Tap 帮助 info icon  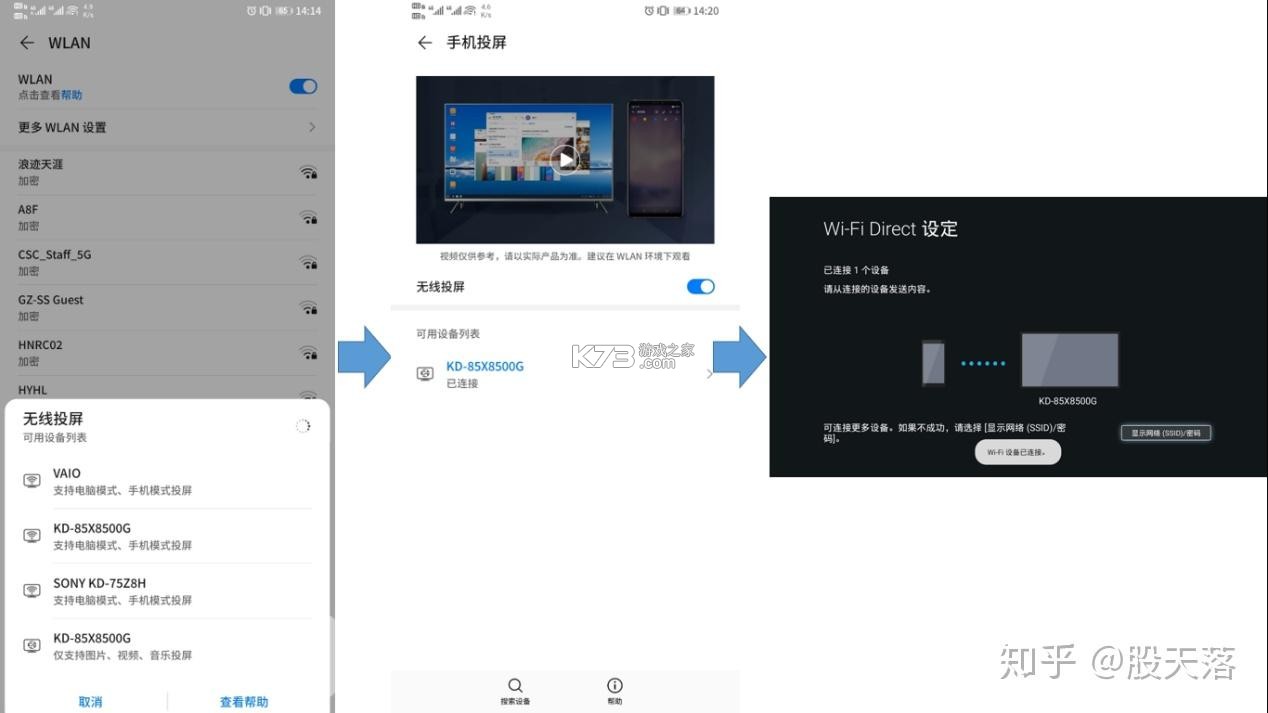click(x=615, y=686)
